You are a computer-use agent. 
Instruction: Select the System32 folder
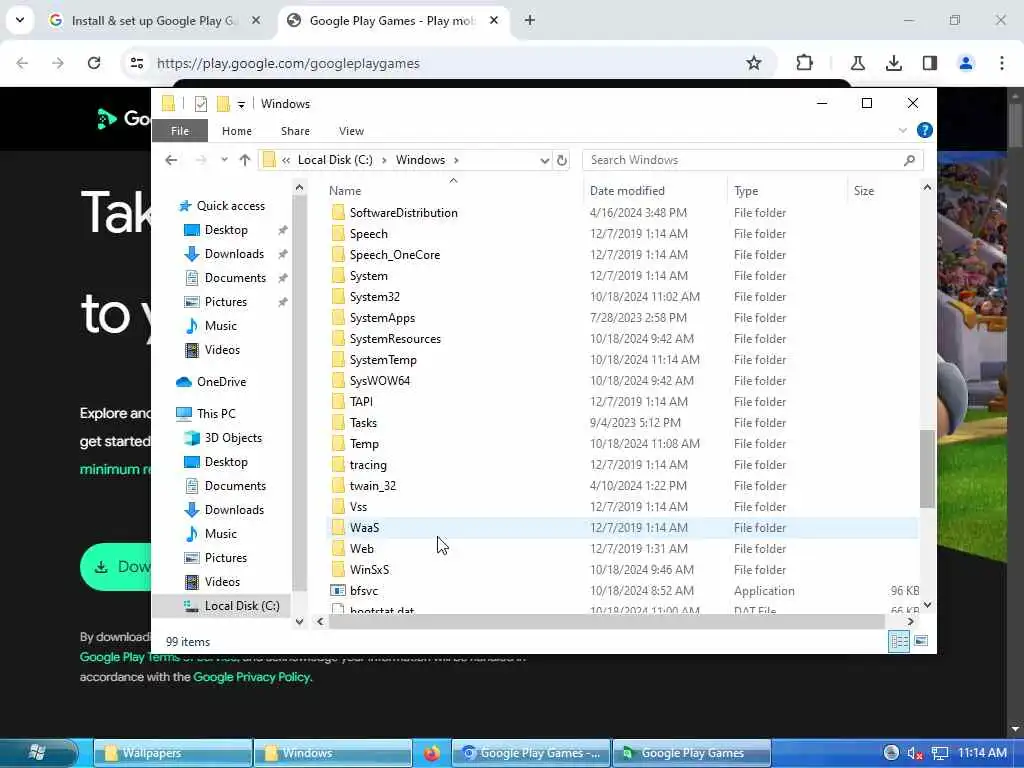[x=374, y=297]
